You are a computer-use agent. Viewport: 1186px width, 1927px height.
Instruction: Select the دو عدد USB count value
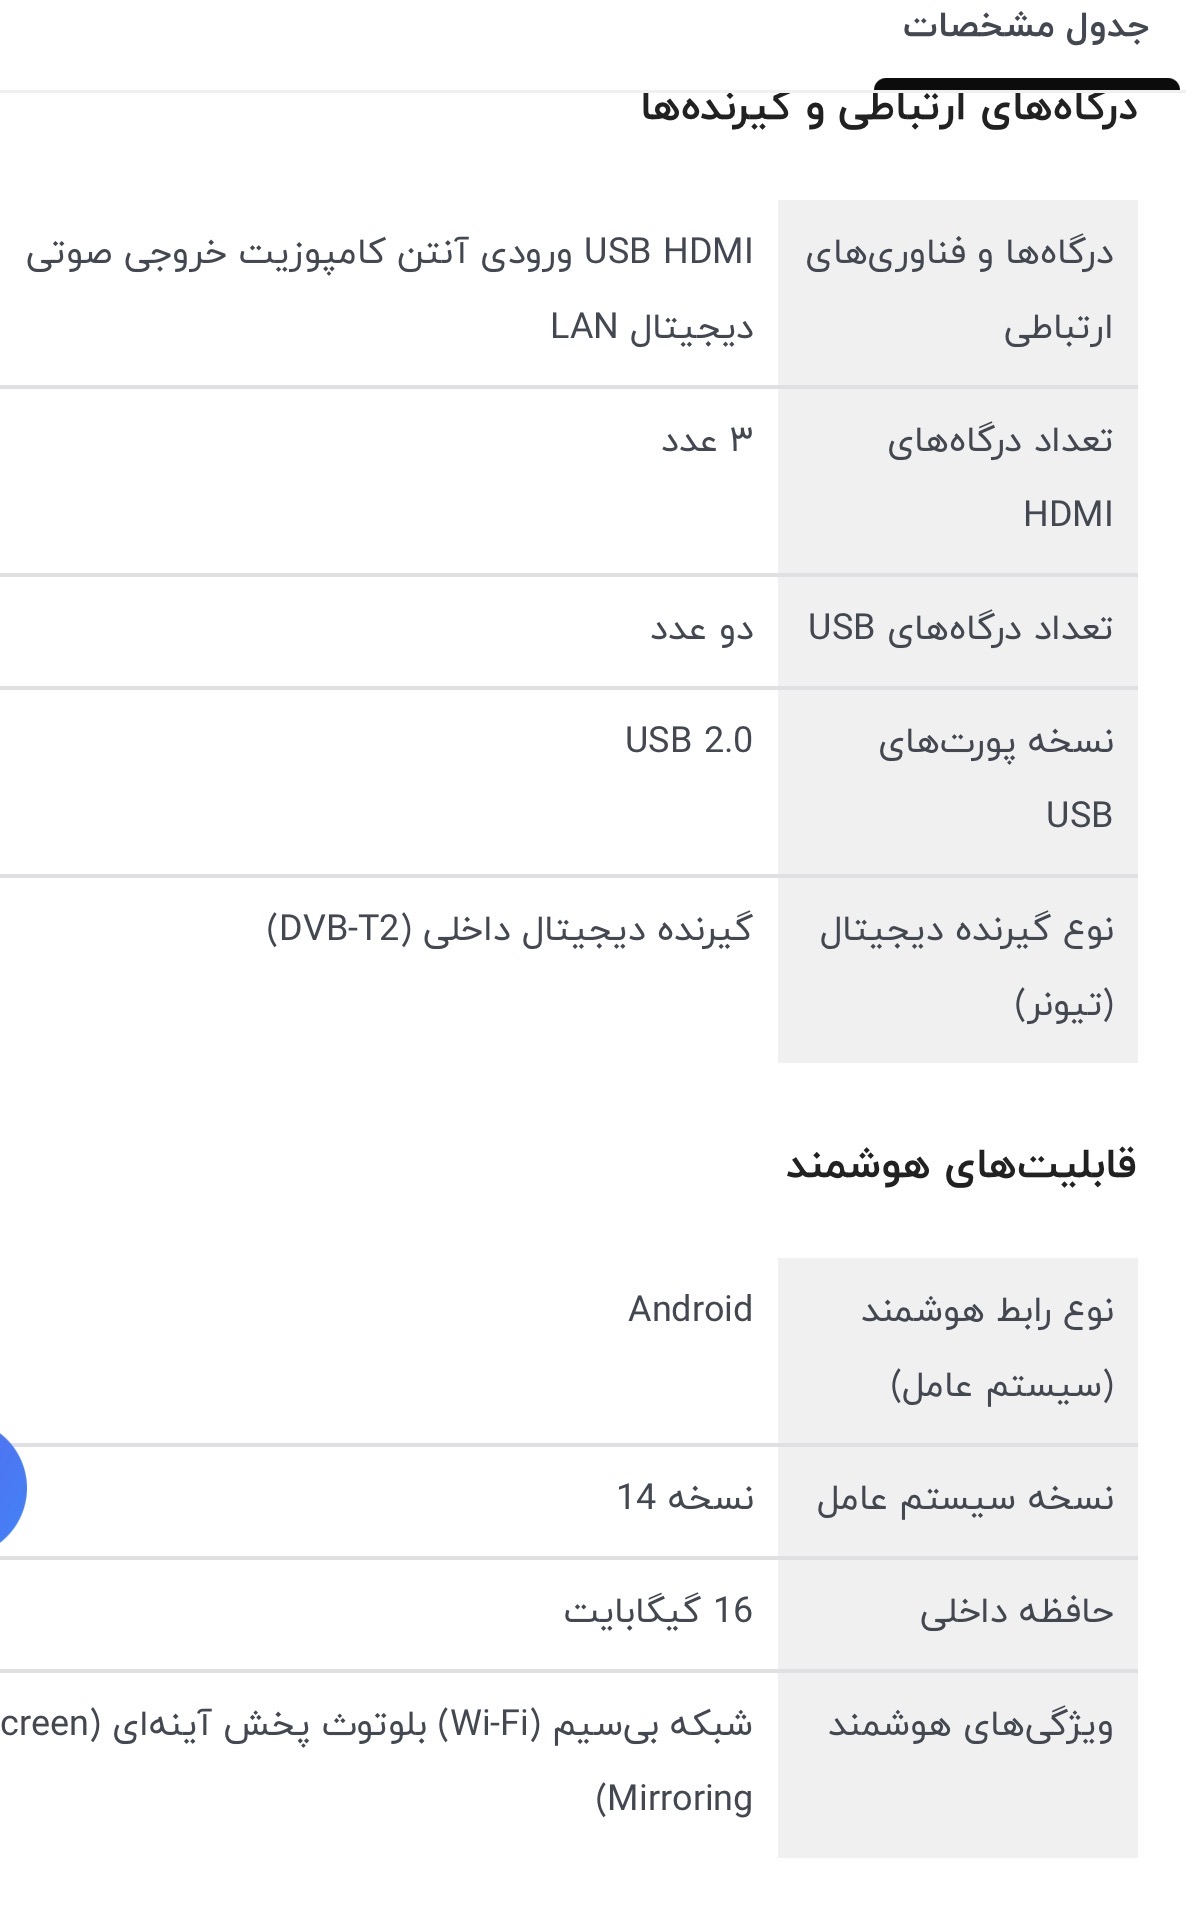pyautogui.click(x=701, y=629)
